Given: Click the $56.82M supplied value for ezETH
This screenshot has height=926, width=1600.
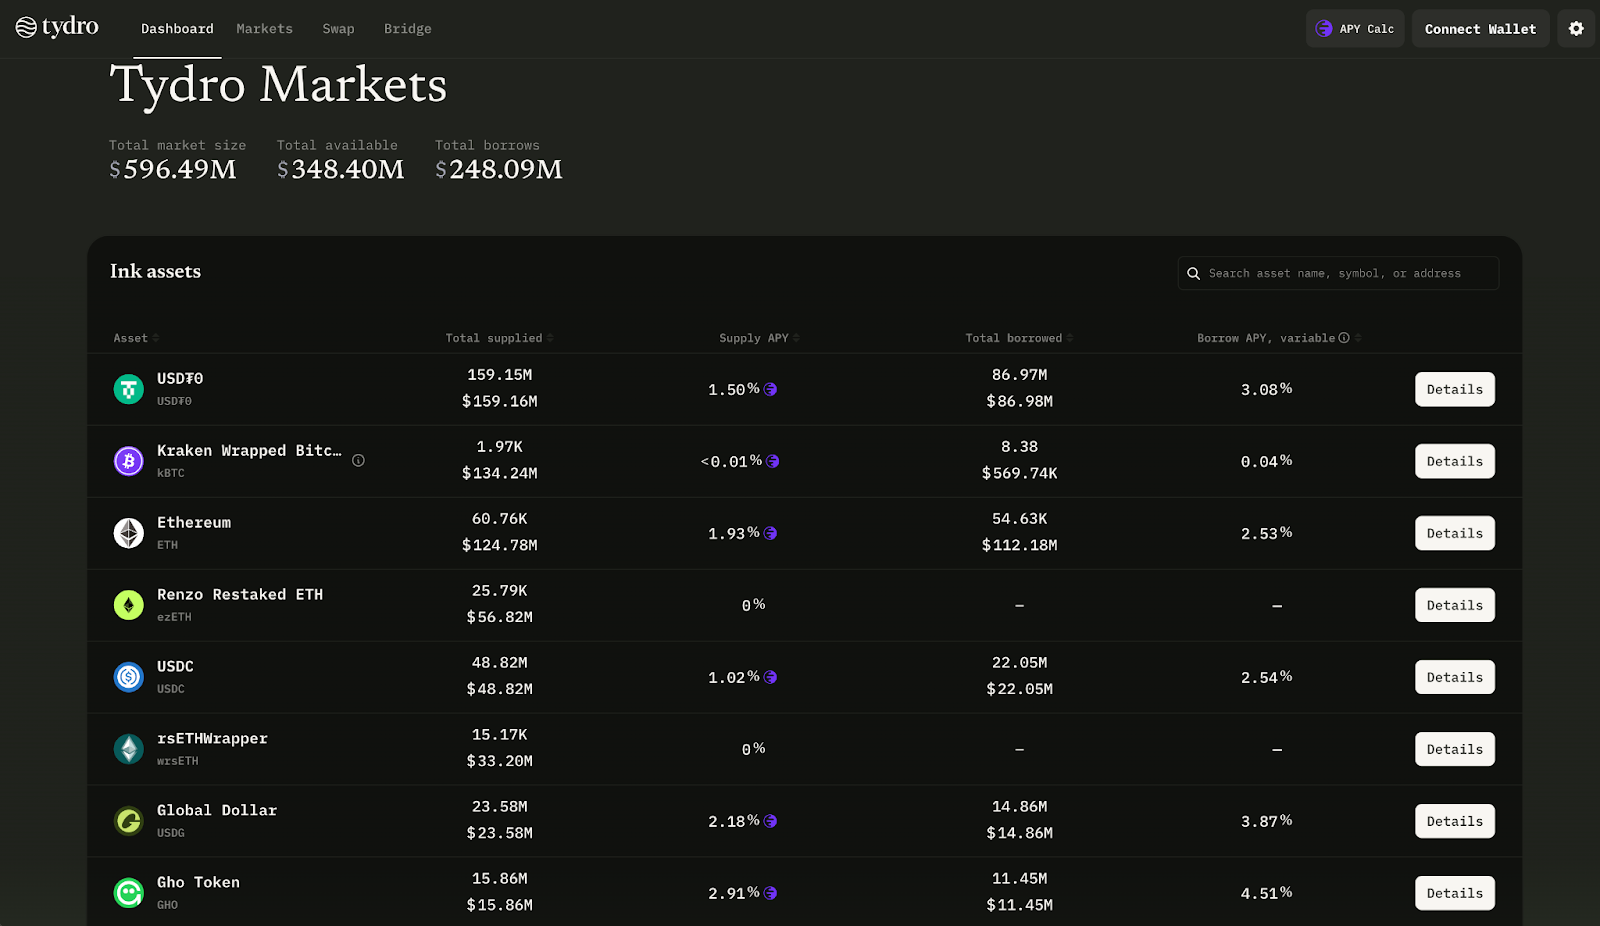Looking at the screenshot, I should click(500, 617).
